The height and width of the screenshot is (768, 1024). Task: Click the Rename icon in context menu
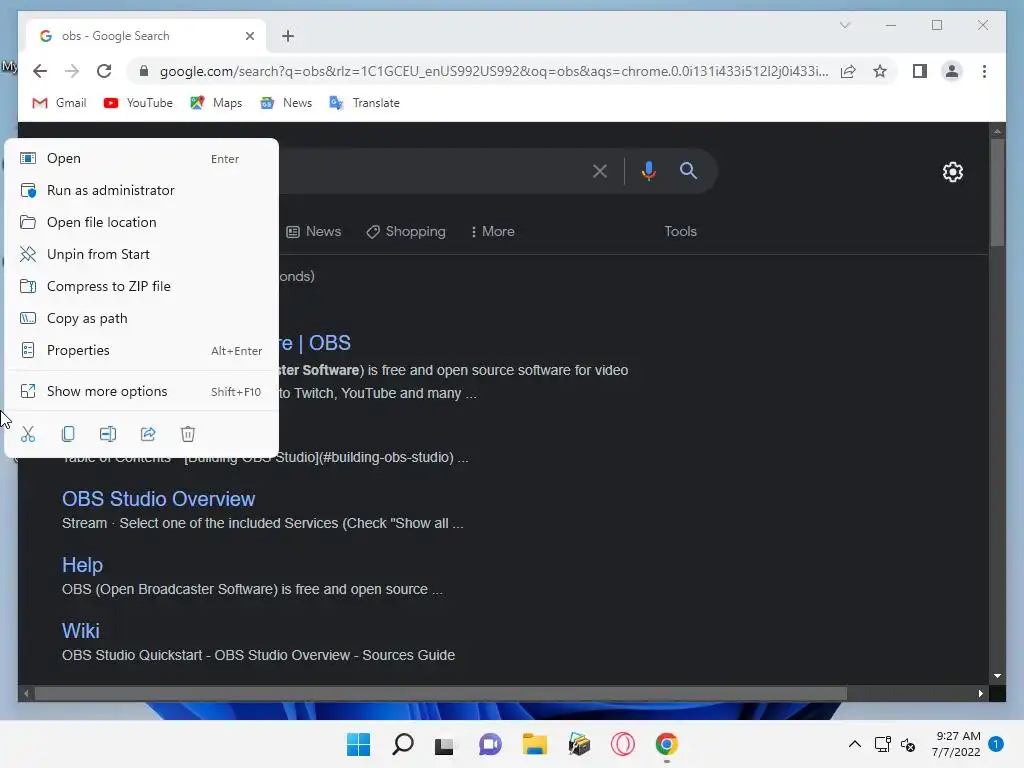[108, 434]
